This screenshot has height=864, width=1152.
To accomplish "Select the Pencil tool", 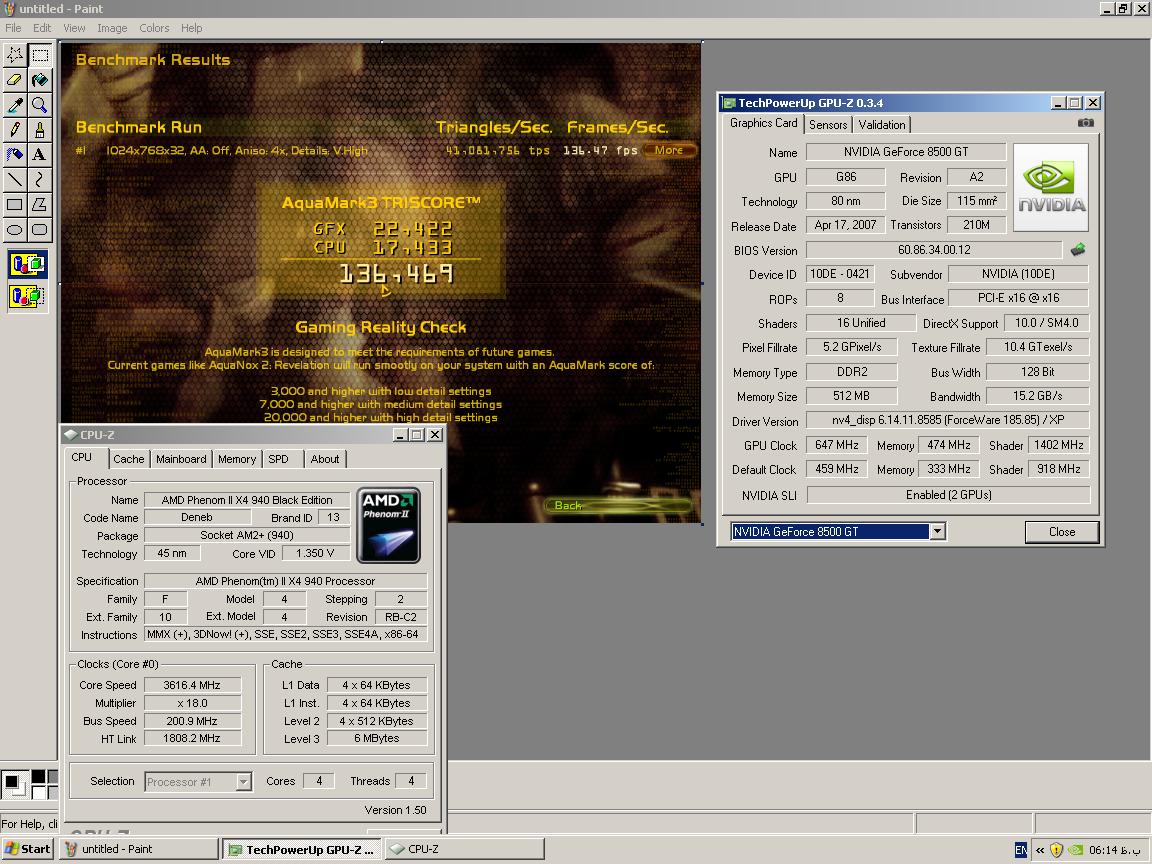I will pyautogui.click(x=15, y=130).
